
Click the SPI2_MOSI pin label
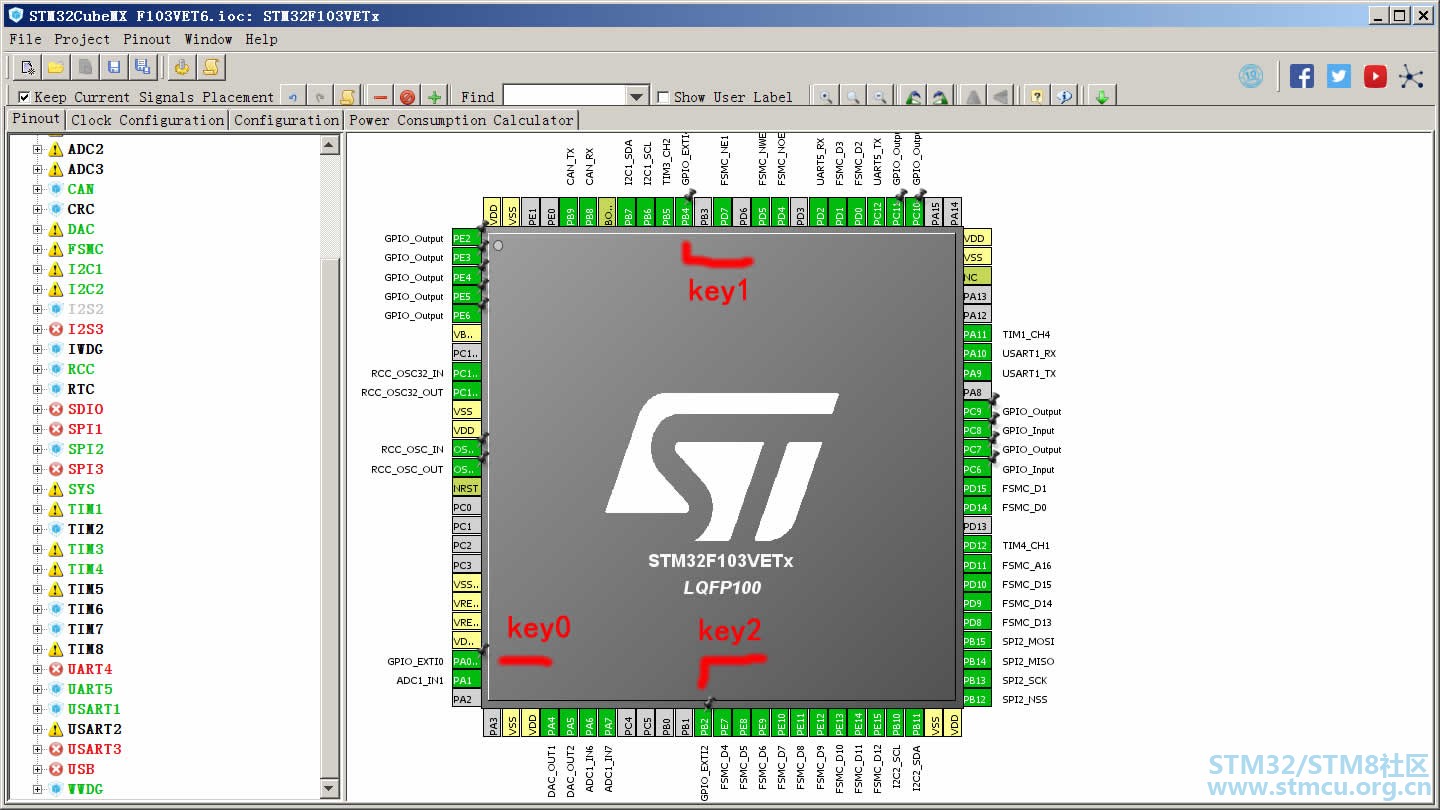(x=1028, y=642)
